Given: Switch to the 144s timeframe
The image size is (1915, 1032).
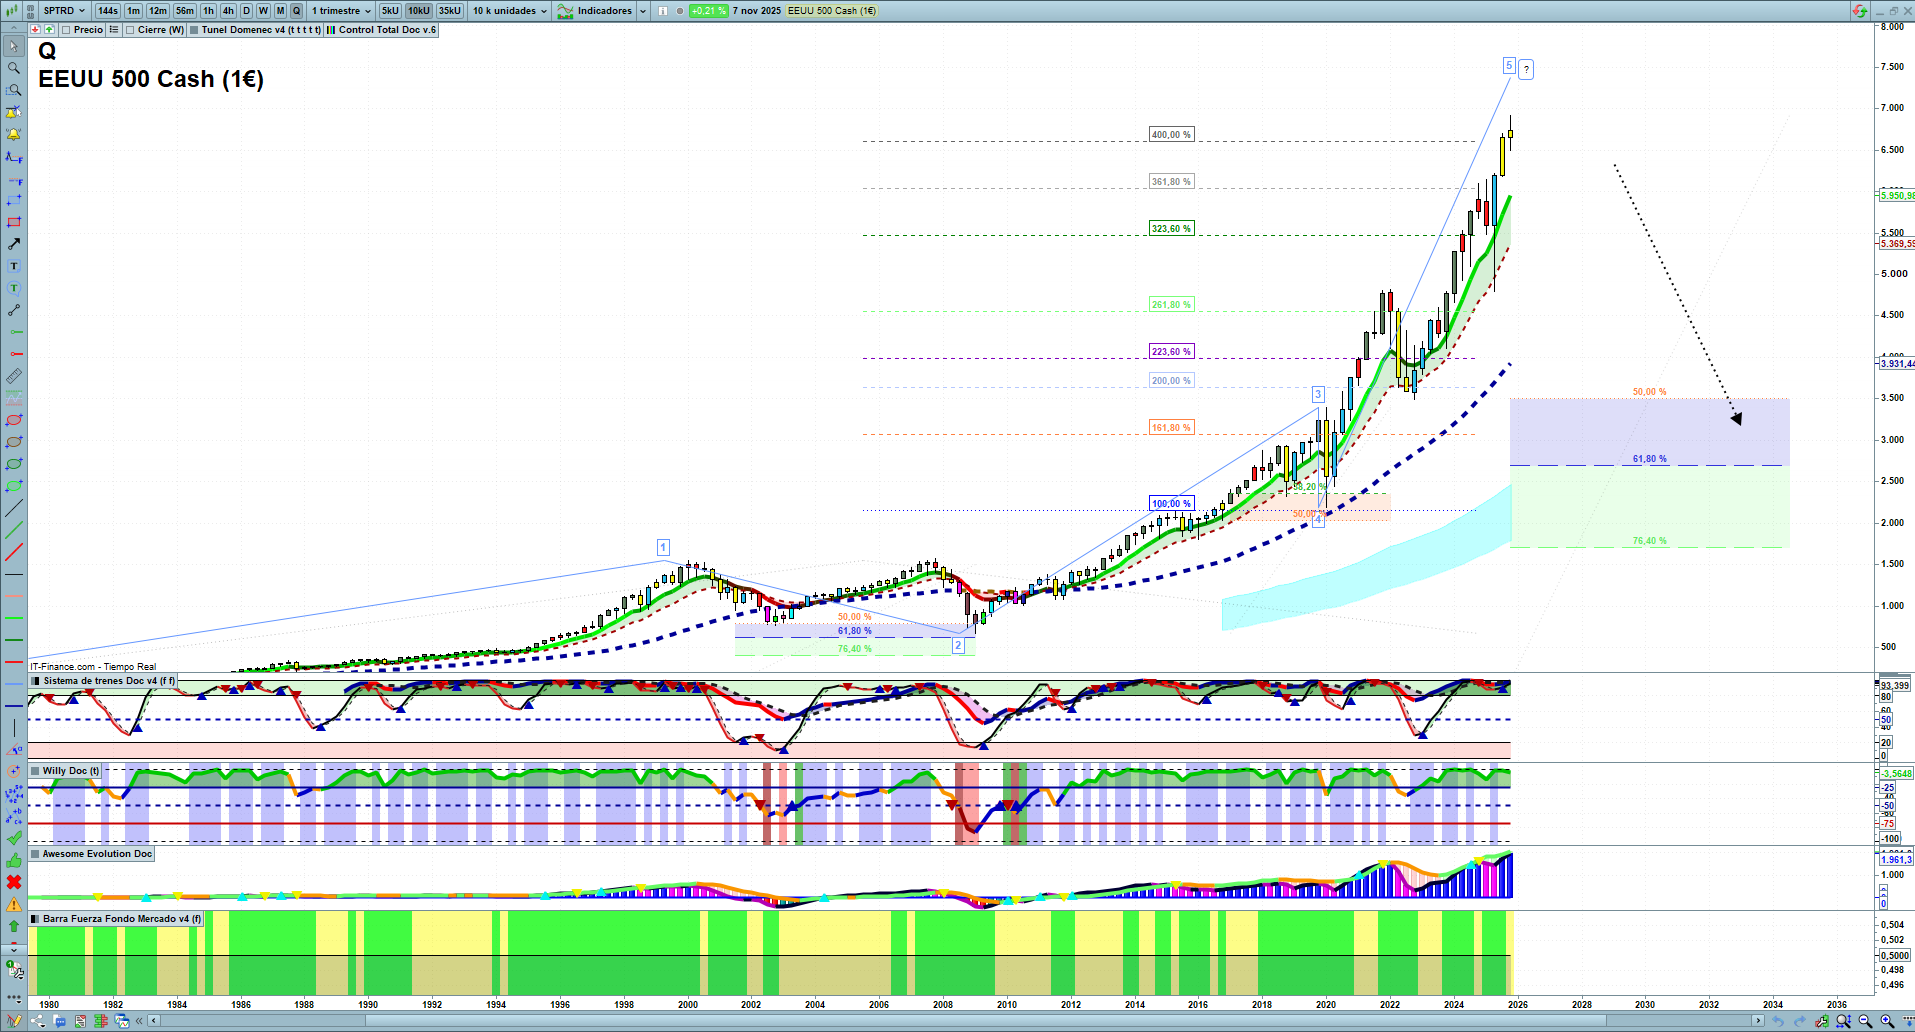Looking at the screenshot, I should 108,11.
